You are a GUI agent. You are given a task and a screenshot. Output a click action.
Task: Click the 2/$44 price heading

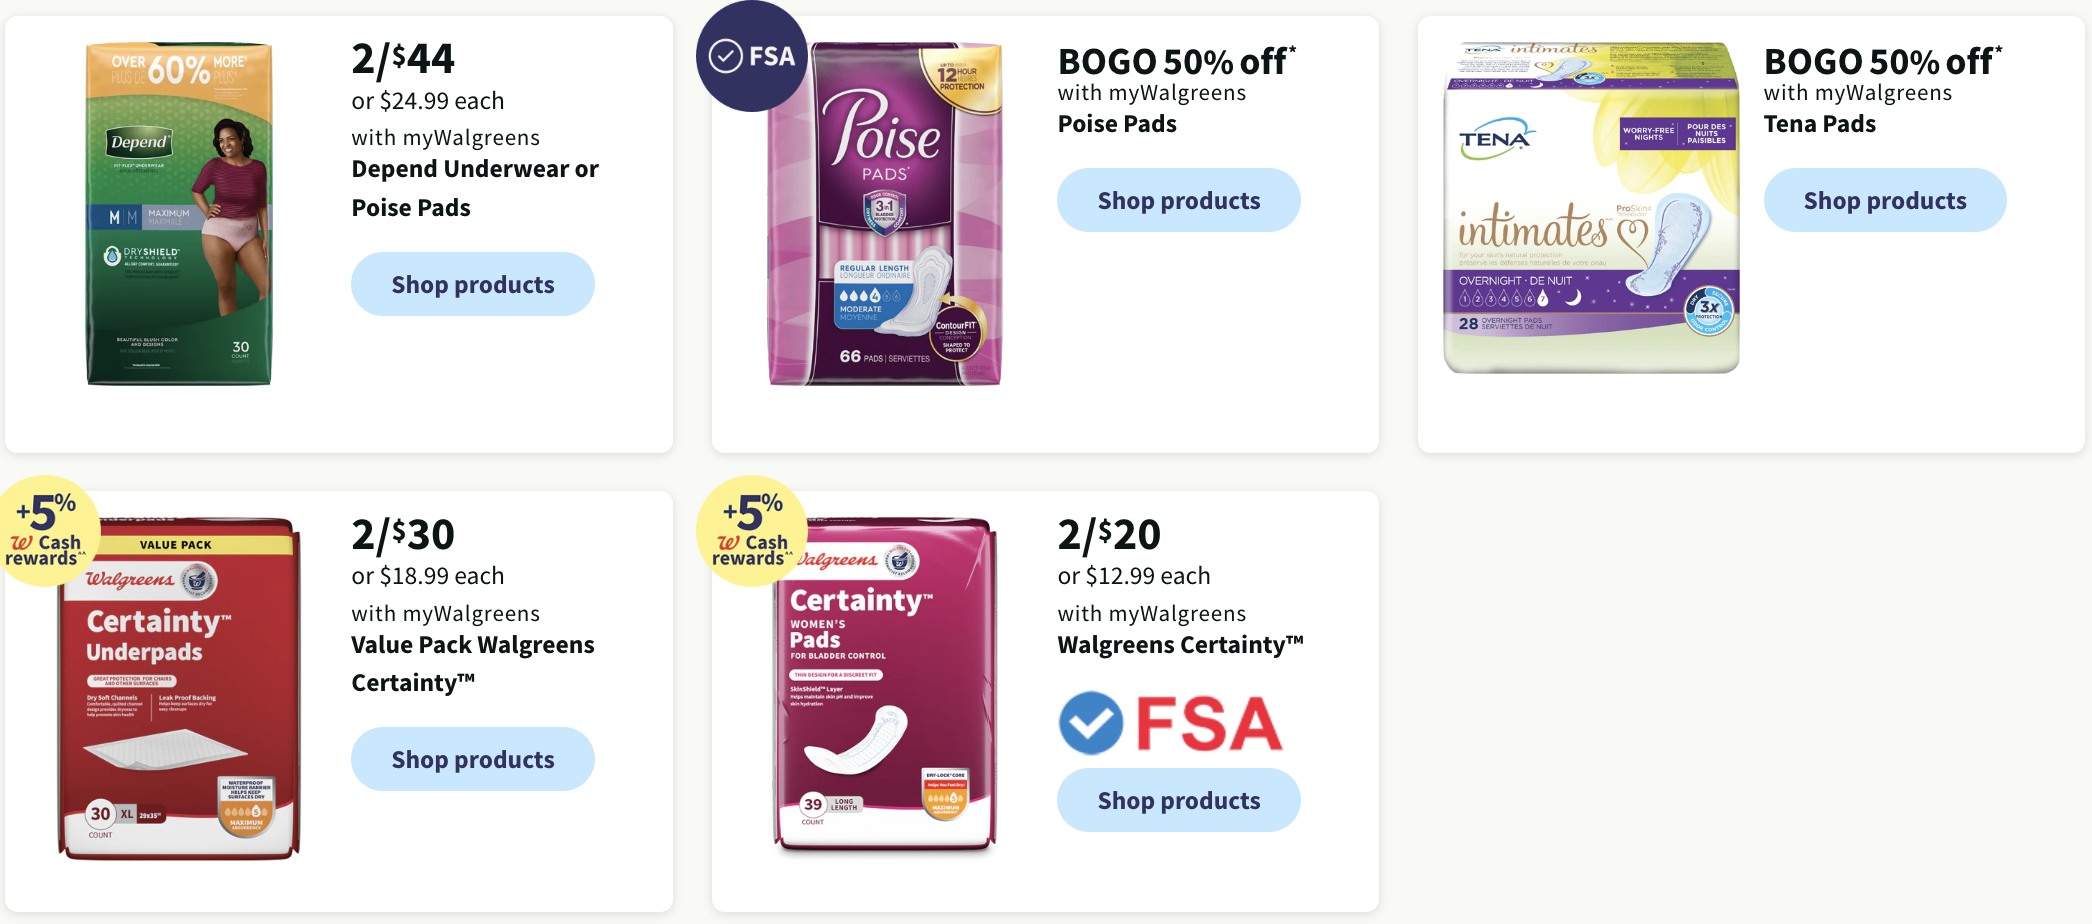pyautogui.click(x=403, y=59)
